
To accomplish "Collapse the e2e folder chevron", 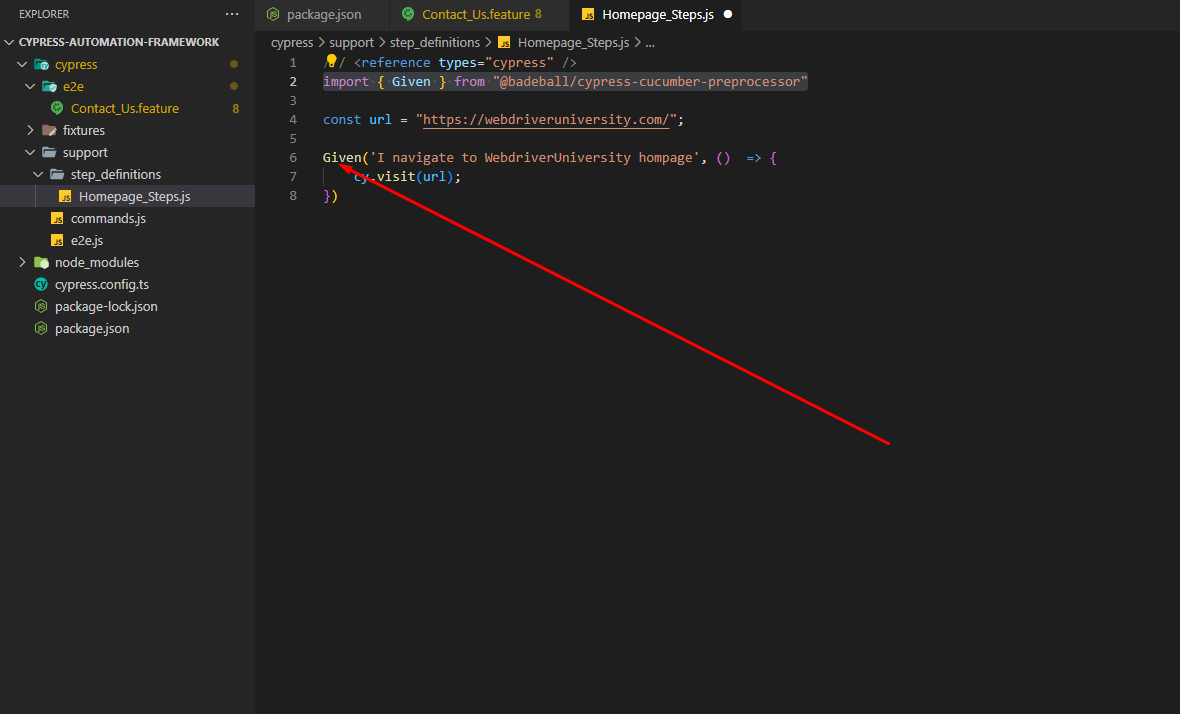I will pos(30,87).
